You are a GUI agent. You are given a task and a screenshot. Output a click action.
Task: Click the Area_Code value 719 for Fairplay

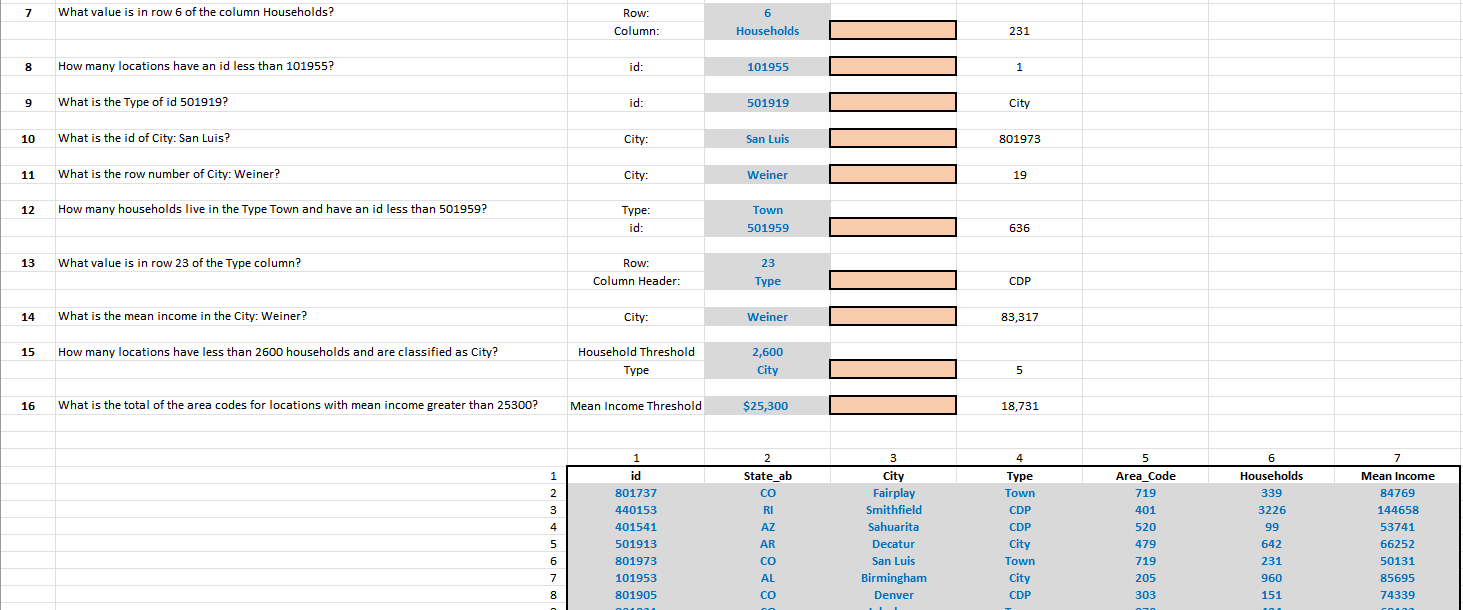(1145, 492)
